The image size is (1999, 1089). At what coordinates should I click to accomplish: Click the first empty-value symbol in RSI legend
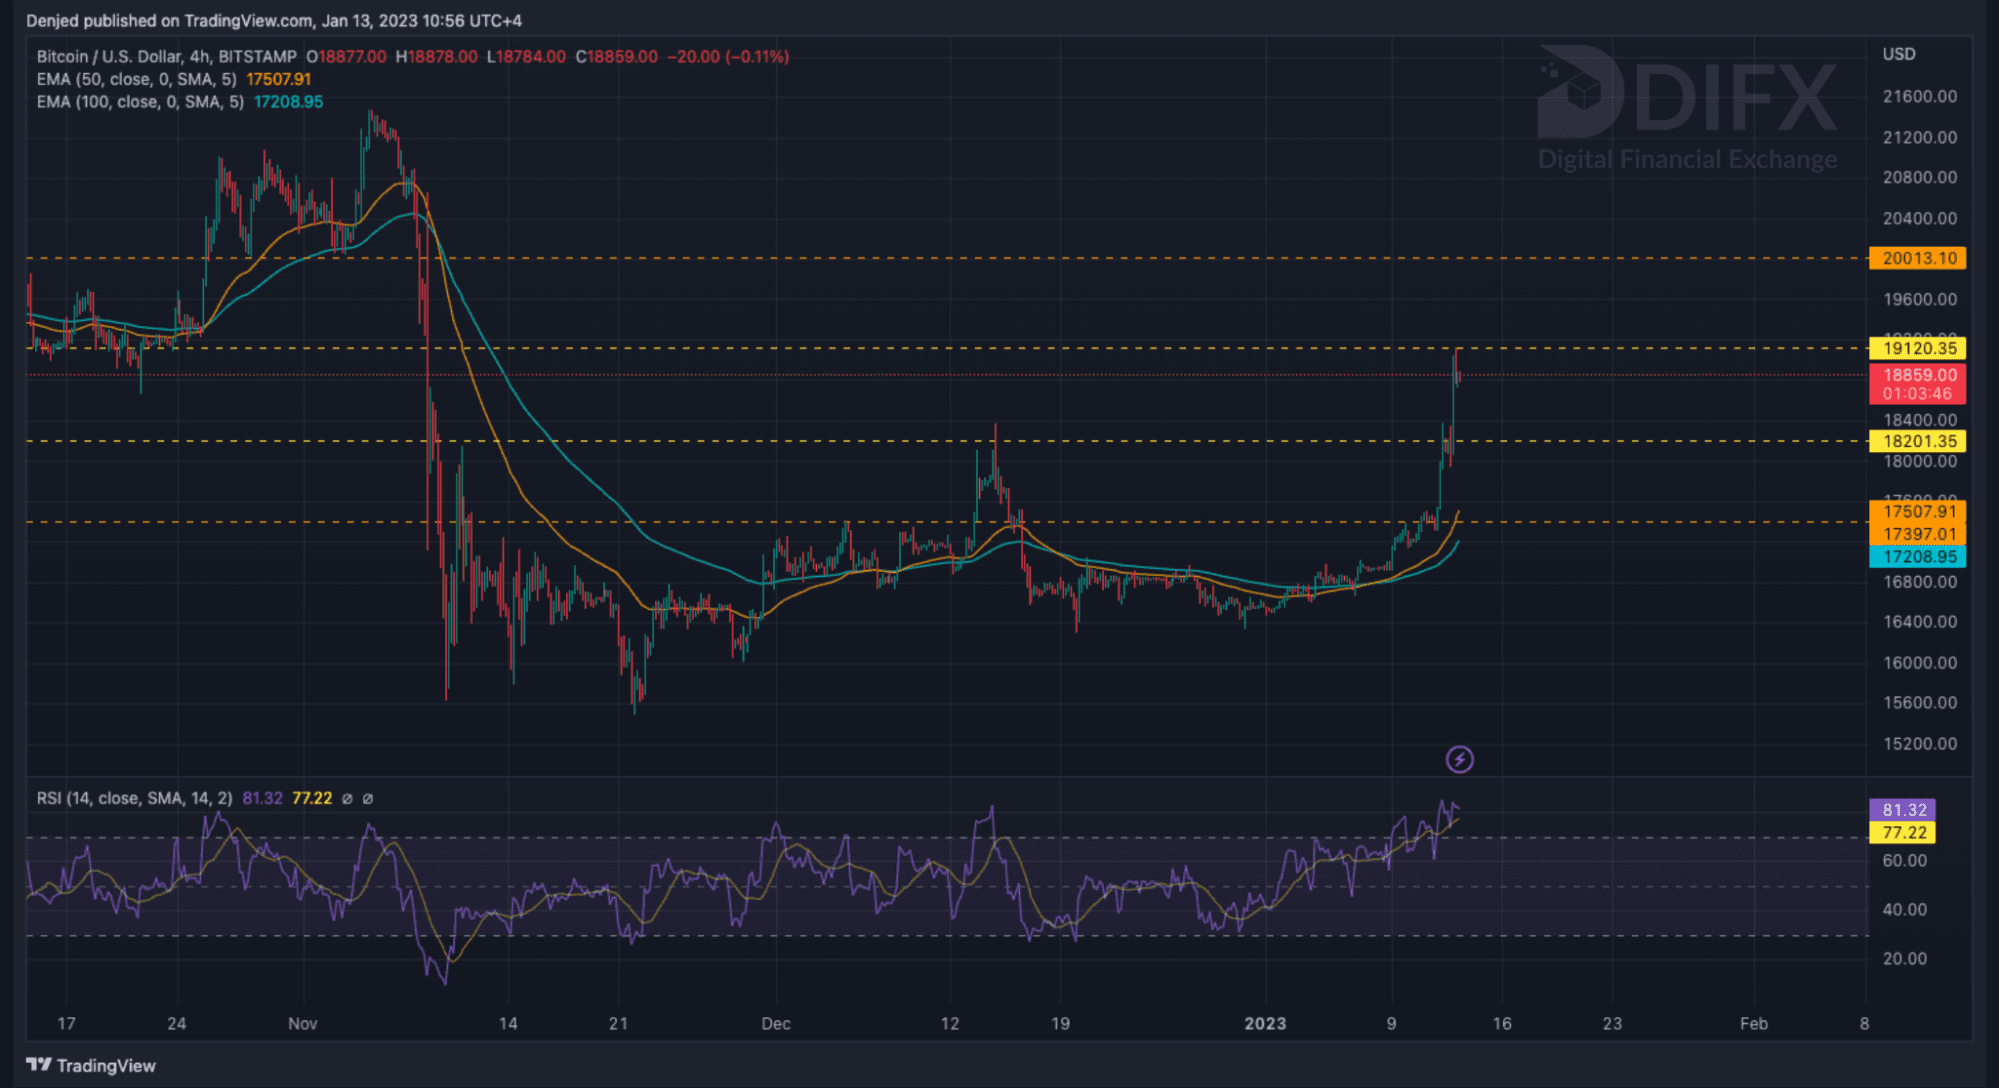(x=347, y=799)
